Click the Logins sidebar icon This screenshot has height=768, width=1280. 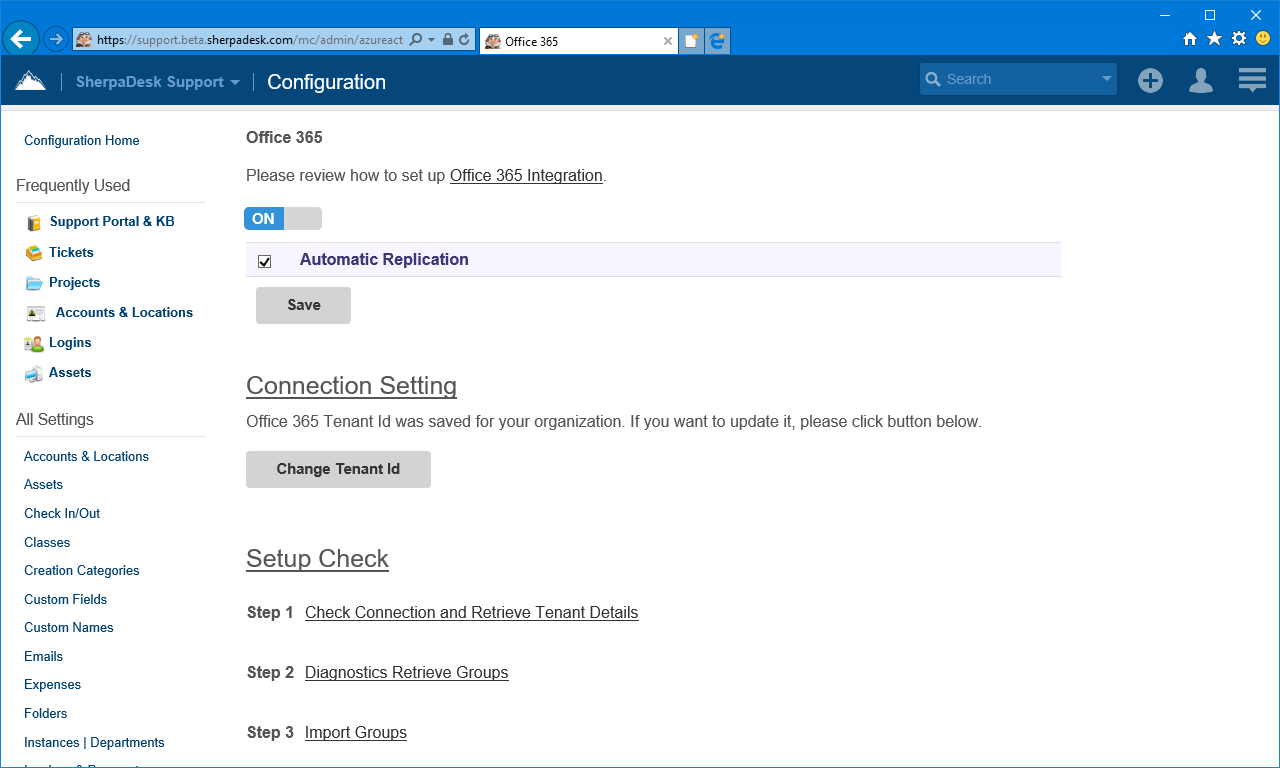[32, 342]
